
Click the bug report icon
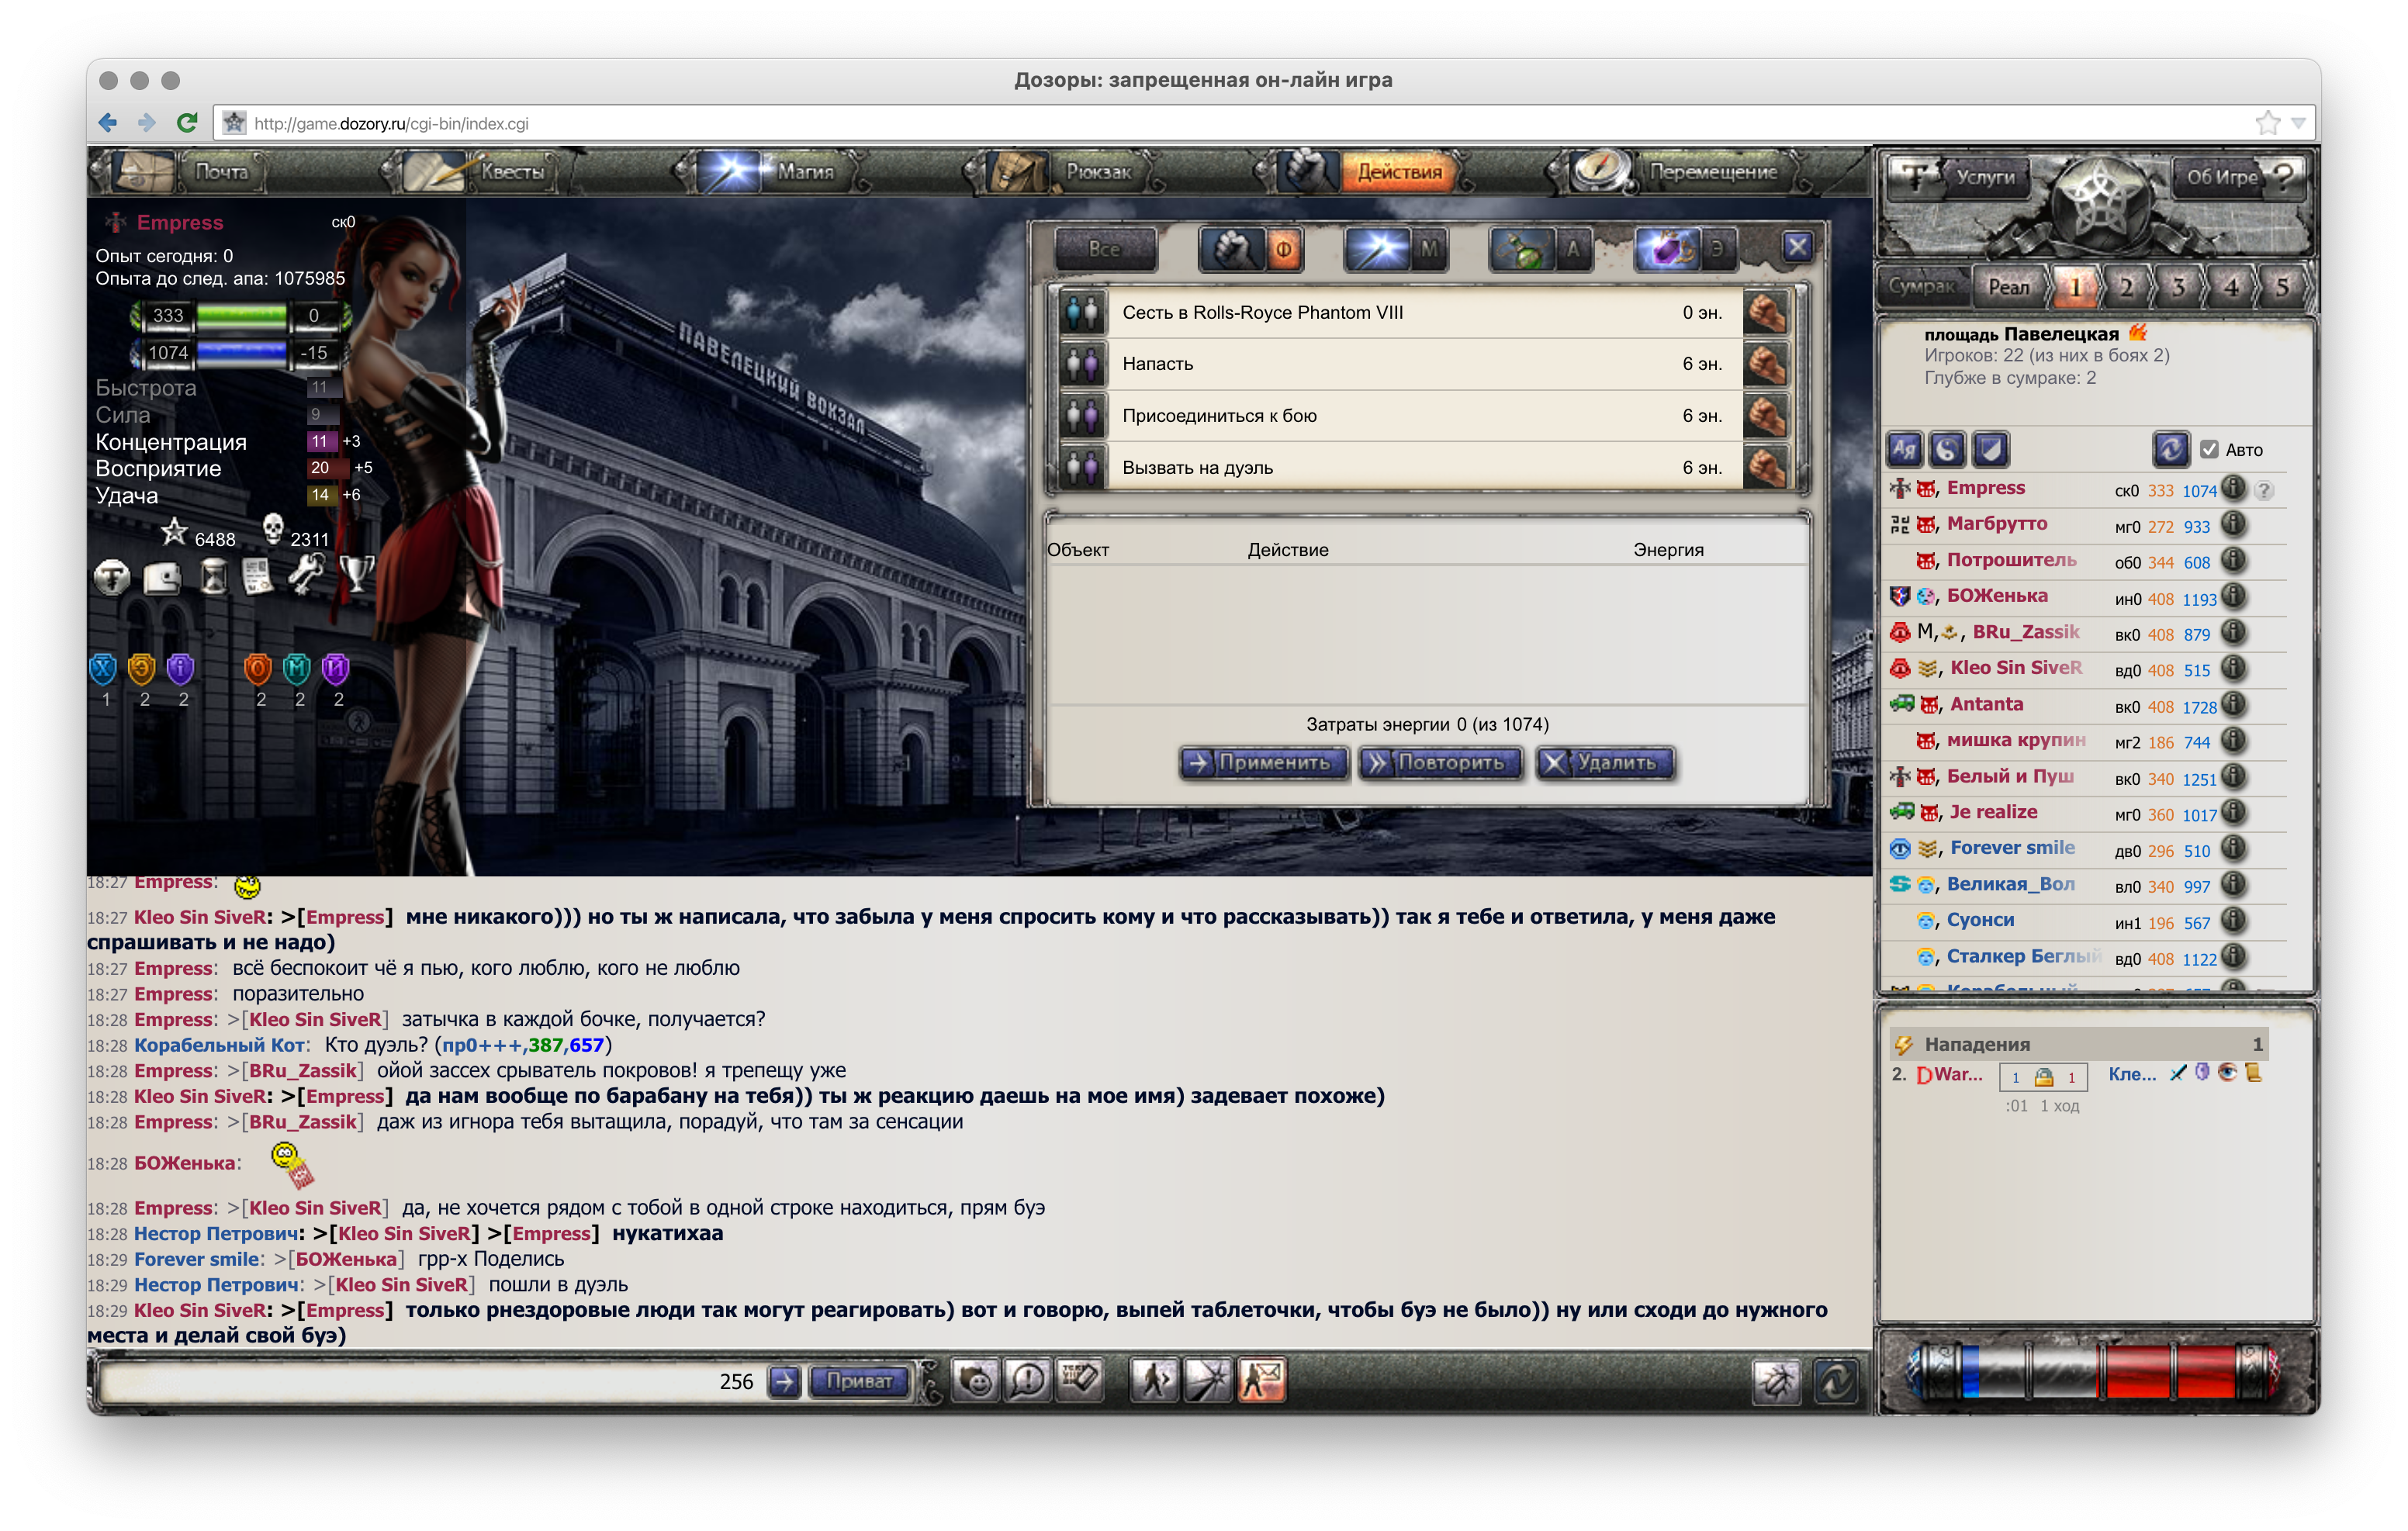(1777, 1381)
